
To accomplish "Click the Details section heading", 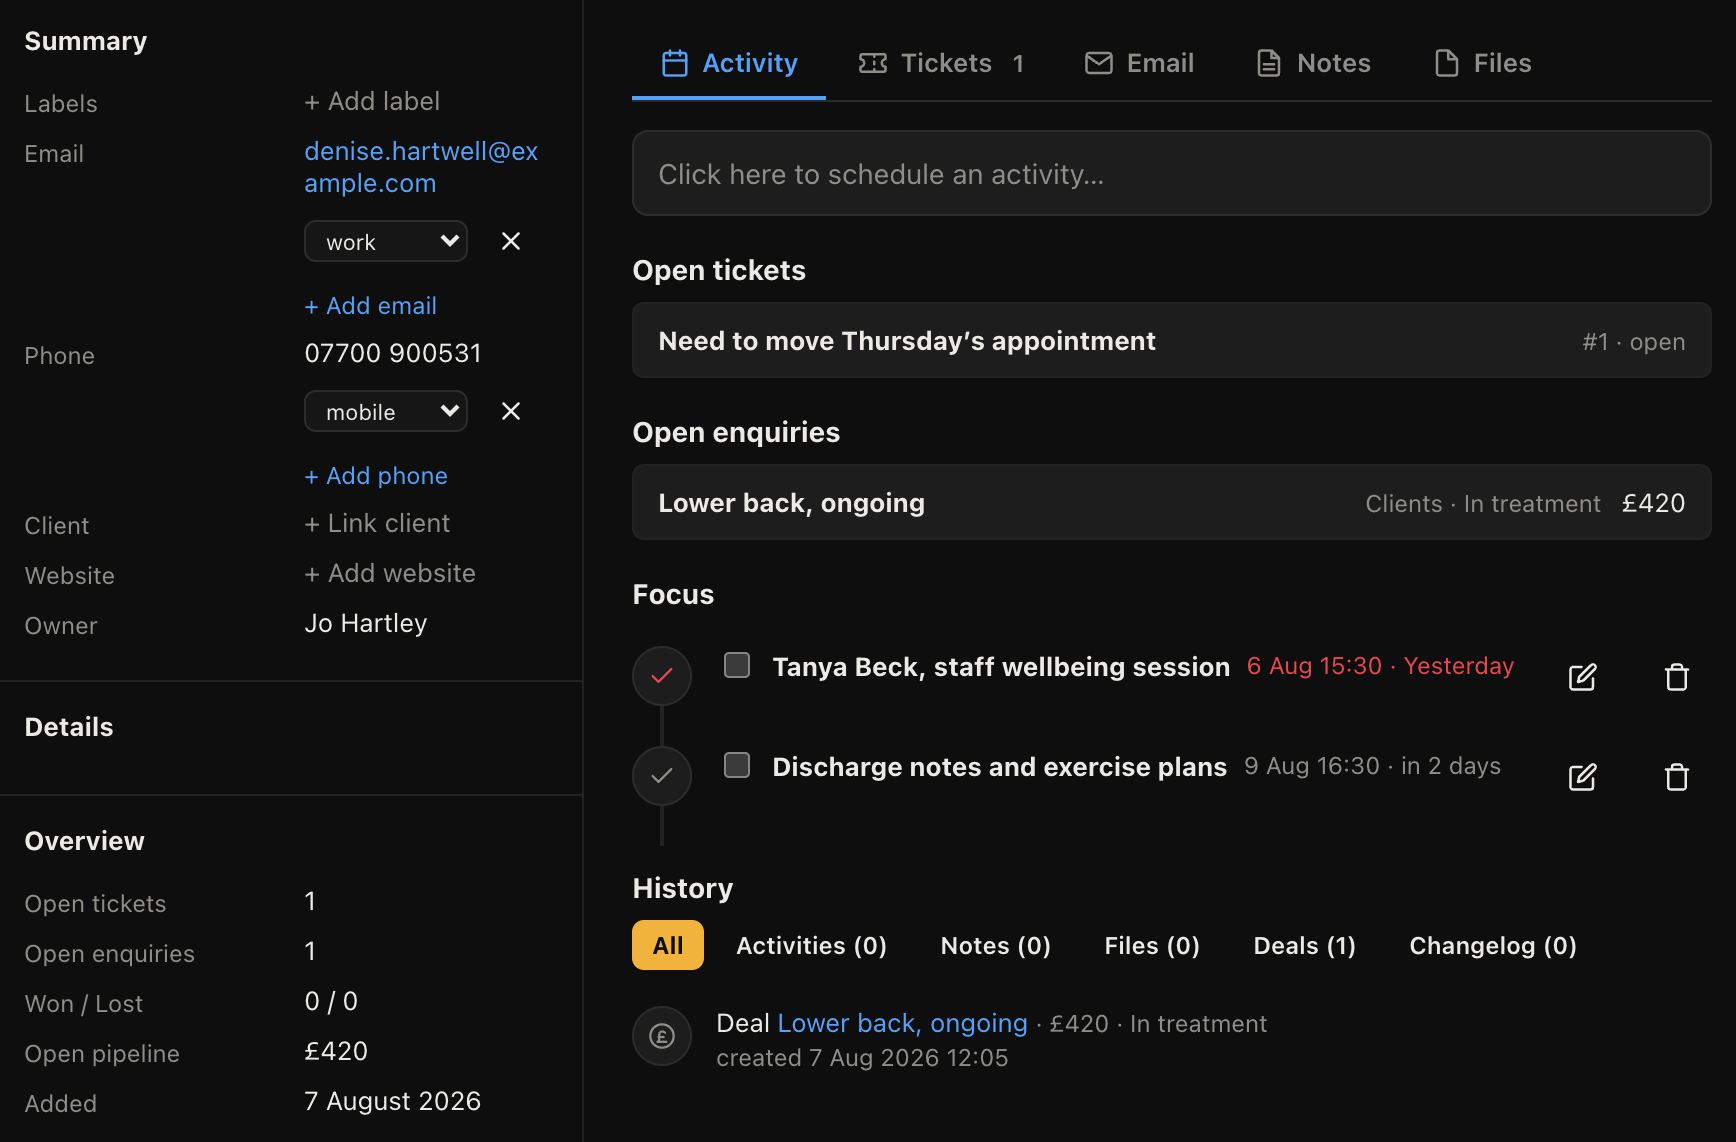I will (69, 727).
